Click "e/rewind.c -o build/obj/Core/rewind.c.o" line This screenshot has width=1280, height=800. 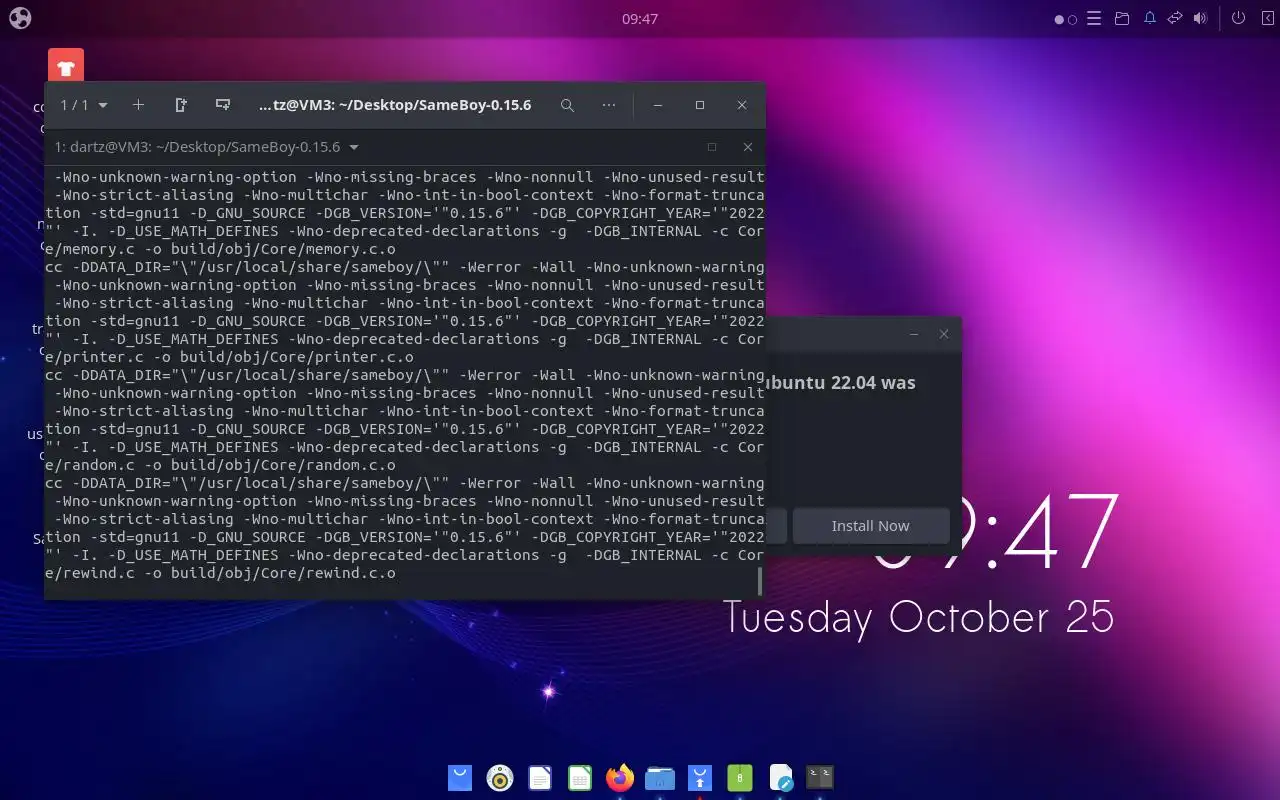pyautogui.click(x=221, y=573)
